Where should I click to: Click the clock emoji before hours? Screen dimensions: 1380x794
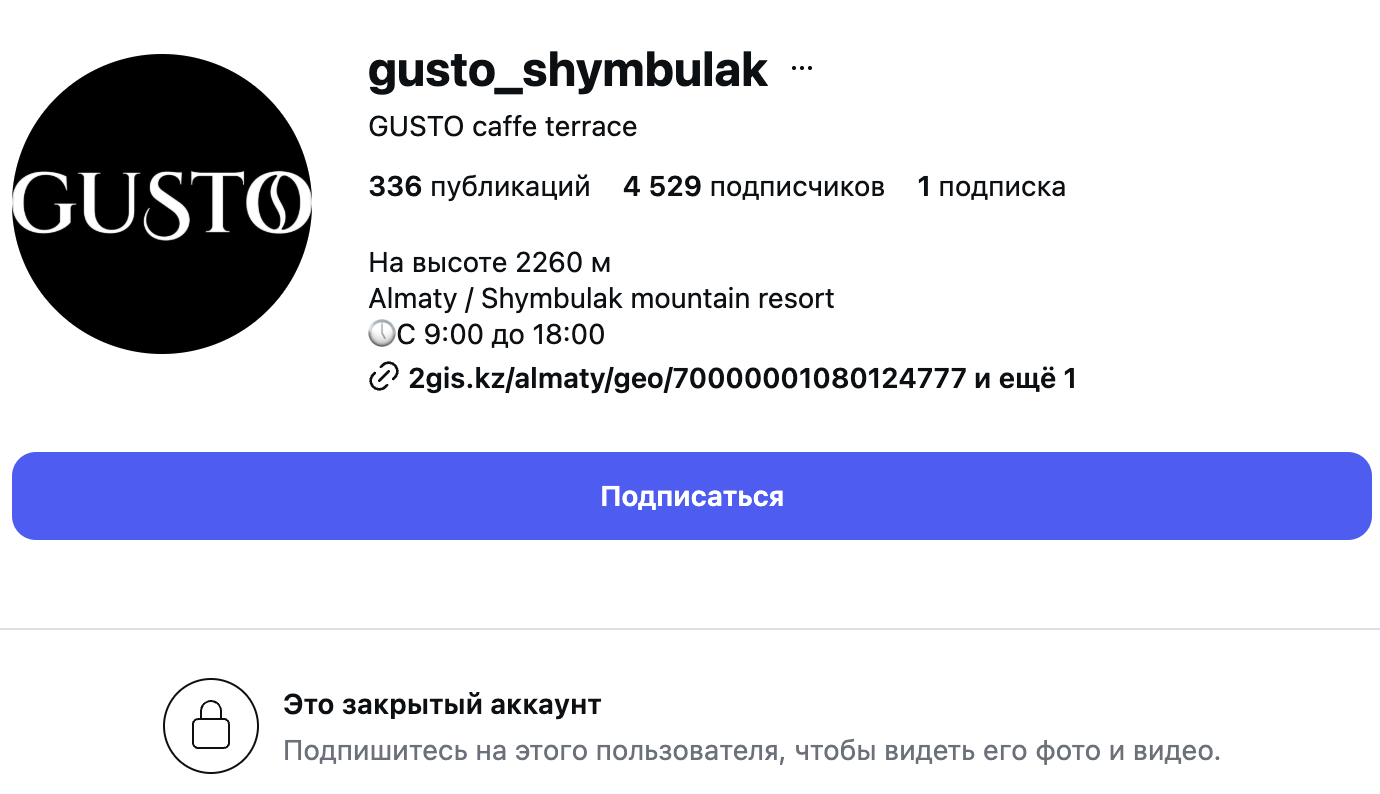(383, 335)
